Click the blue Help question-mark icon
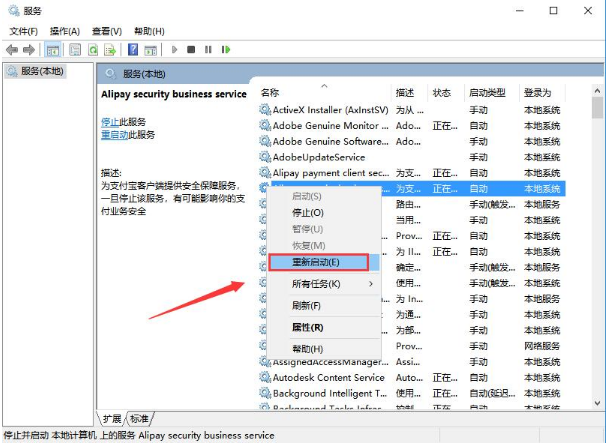The image size is (606, 443). (x=133, y=50)
